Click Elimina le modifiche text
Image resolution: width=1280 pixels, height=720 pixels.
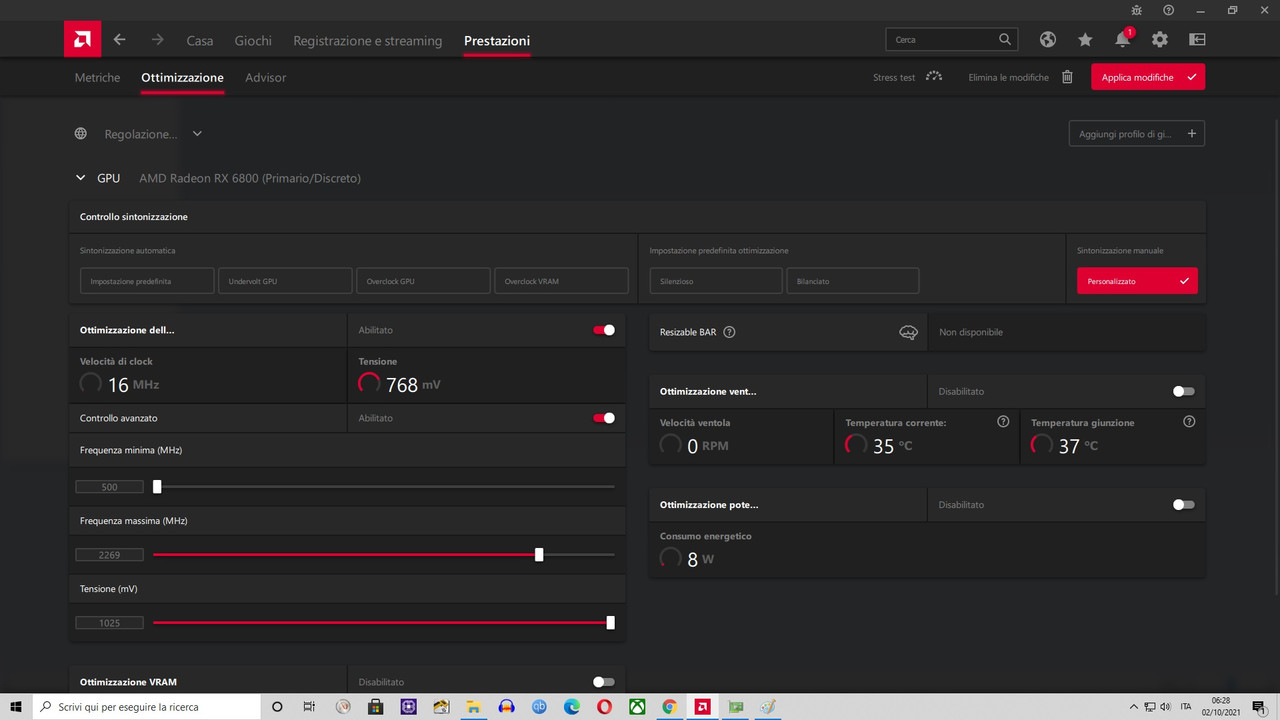(1009, 77)
